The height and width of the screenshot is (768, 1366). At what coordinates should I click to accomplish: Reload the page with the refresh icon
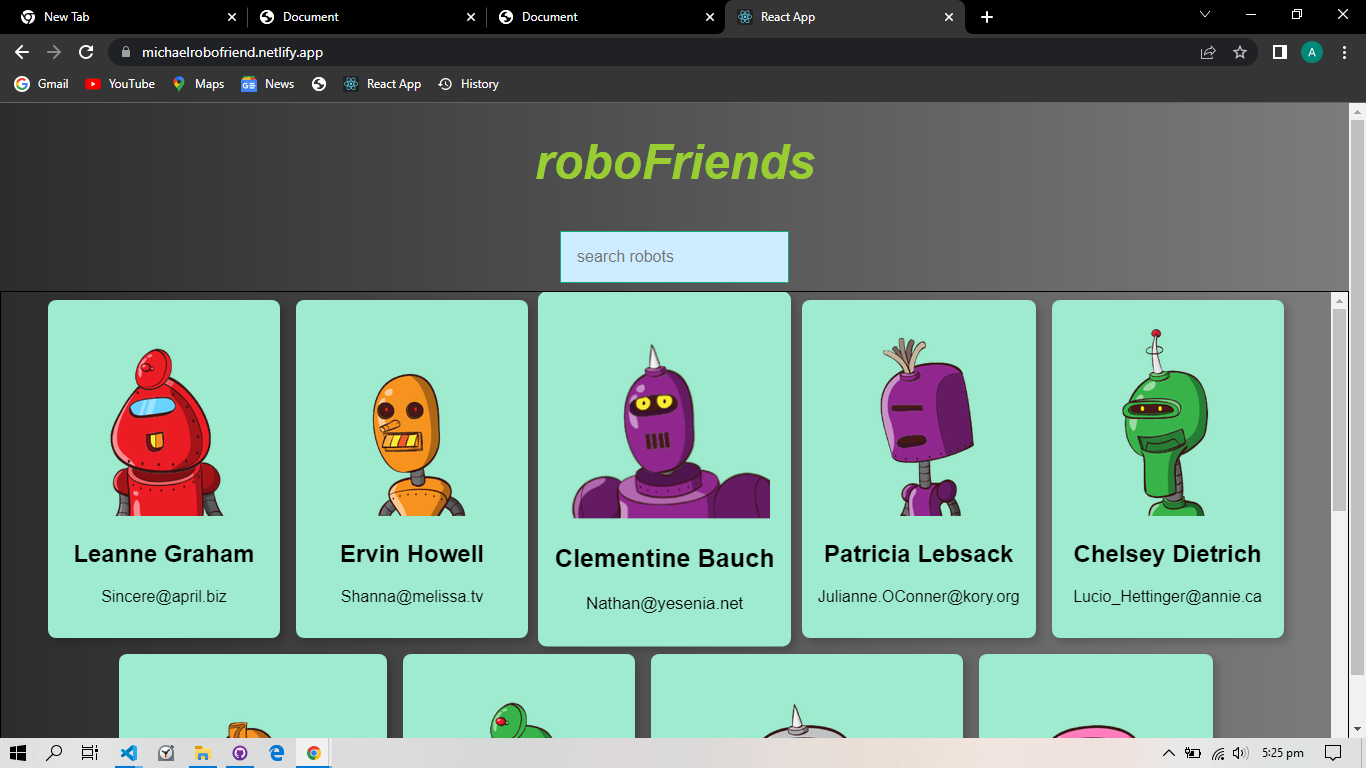[x=86, y=52]
